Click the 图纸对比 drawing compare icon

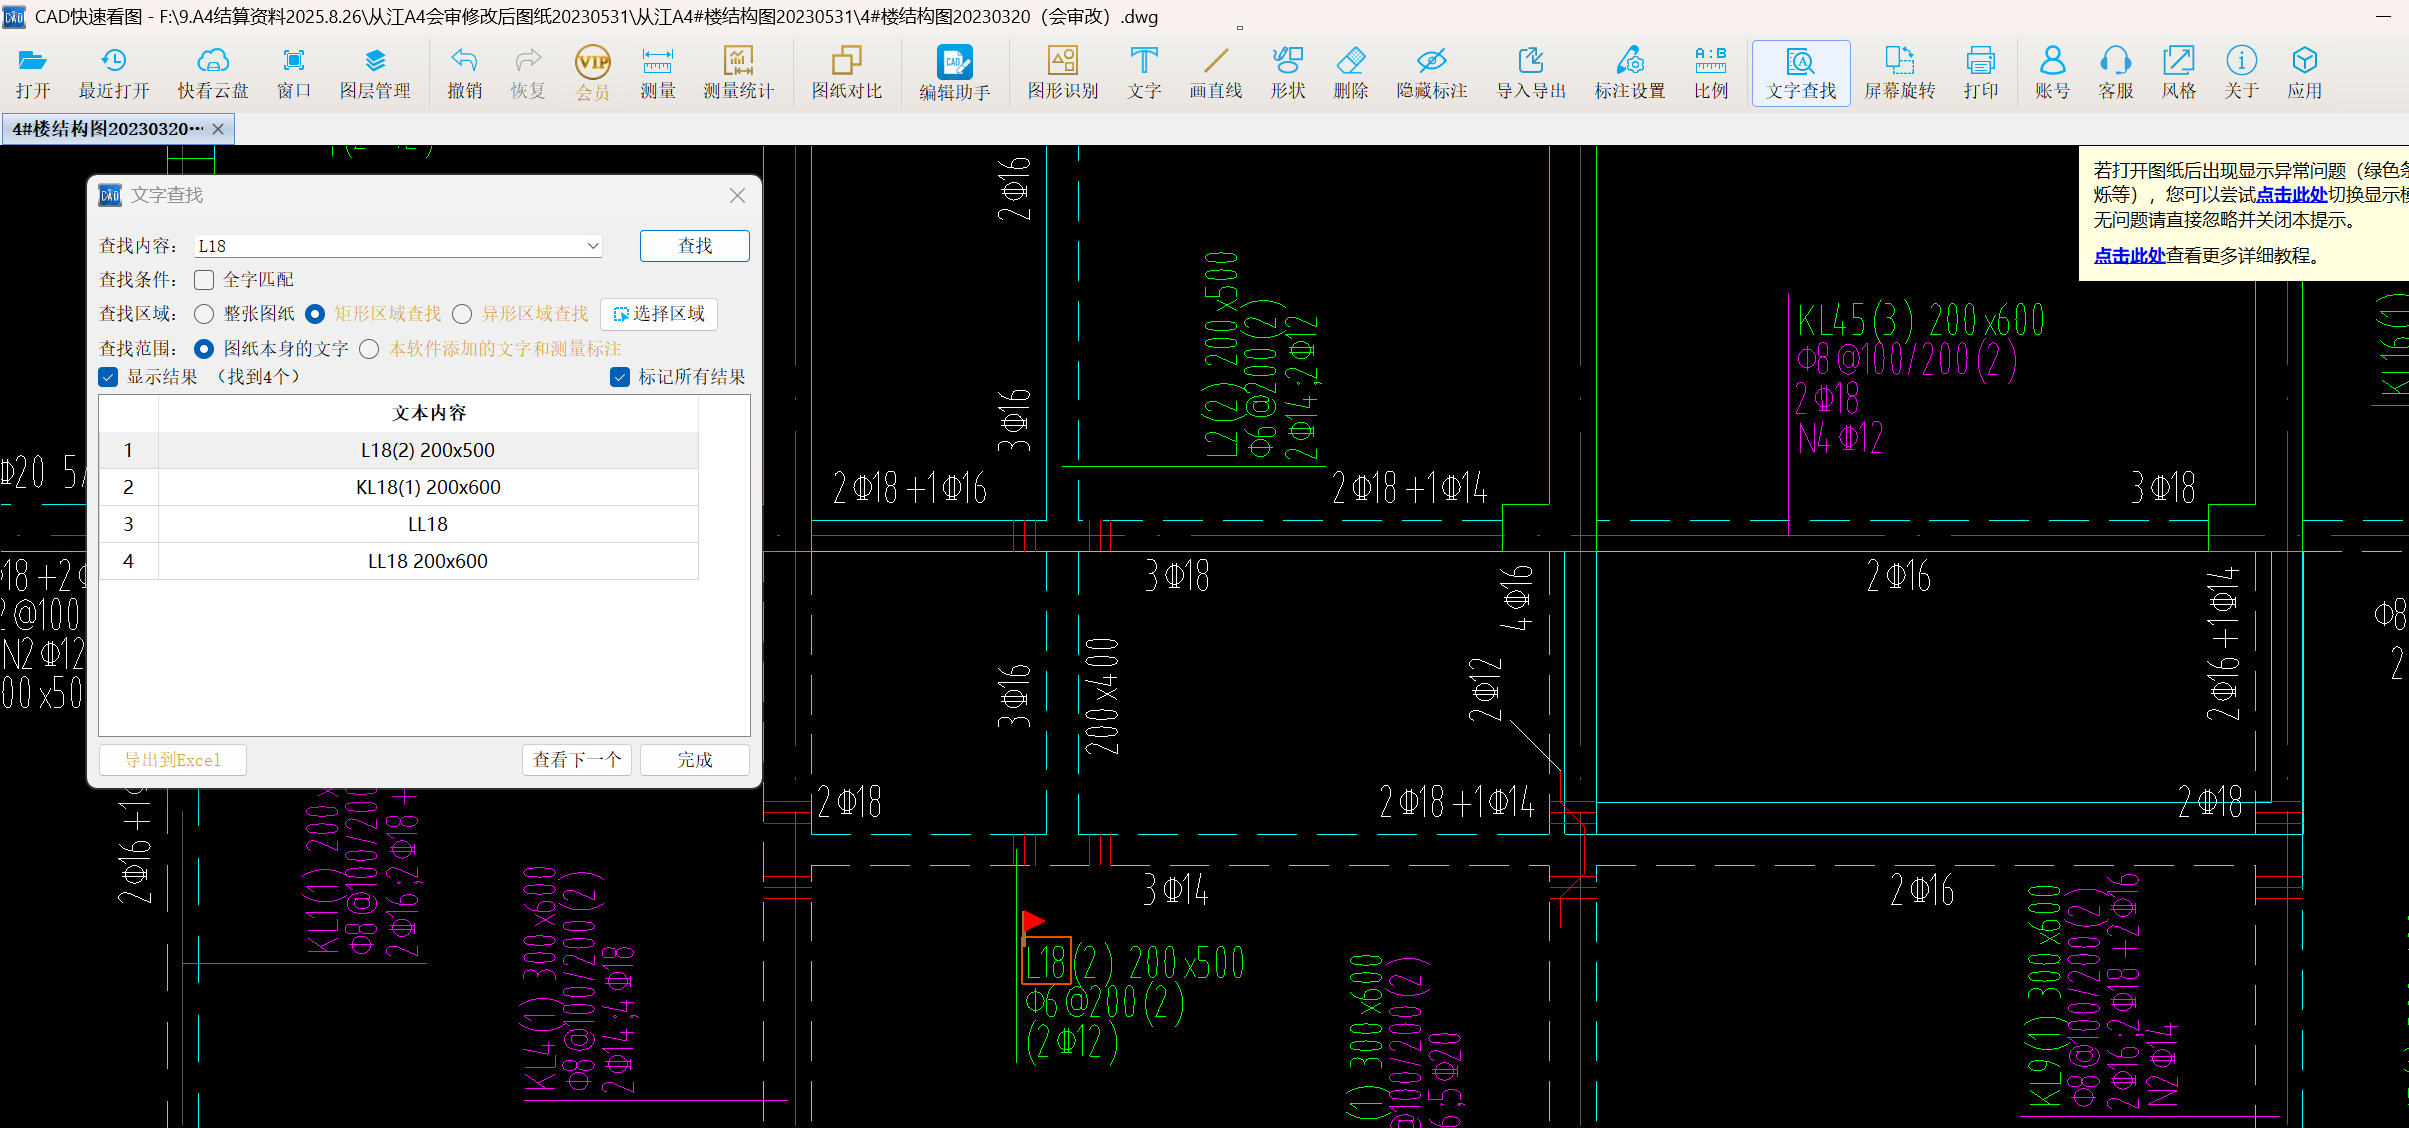click(846, 72)
